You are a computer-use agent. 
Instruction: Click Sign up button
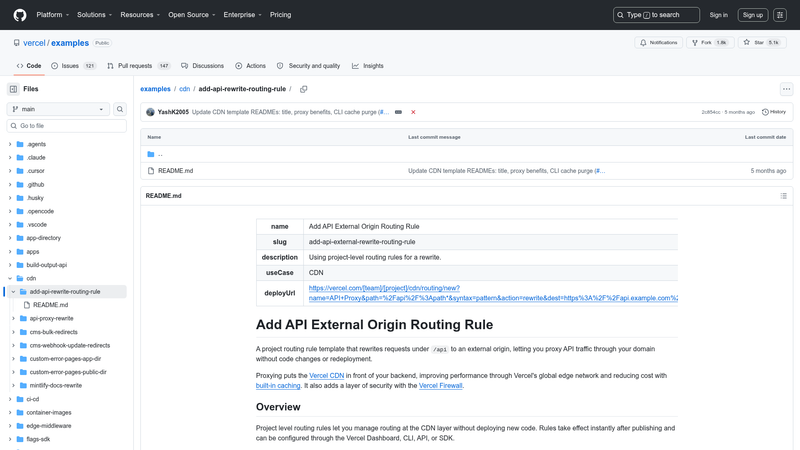point(753,15)
